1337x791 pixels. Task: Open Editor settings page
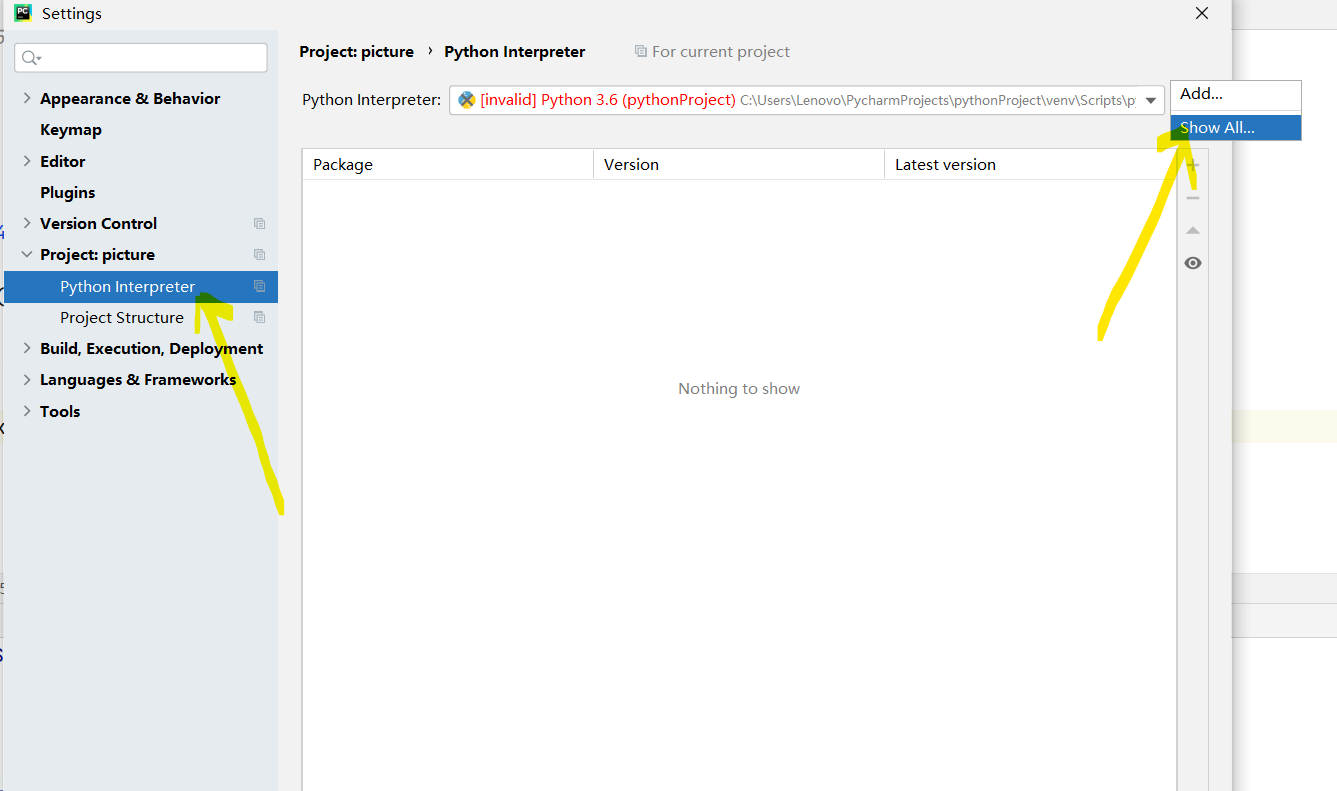click(62, 161)
